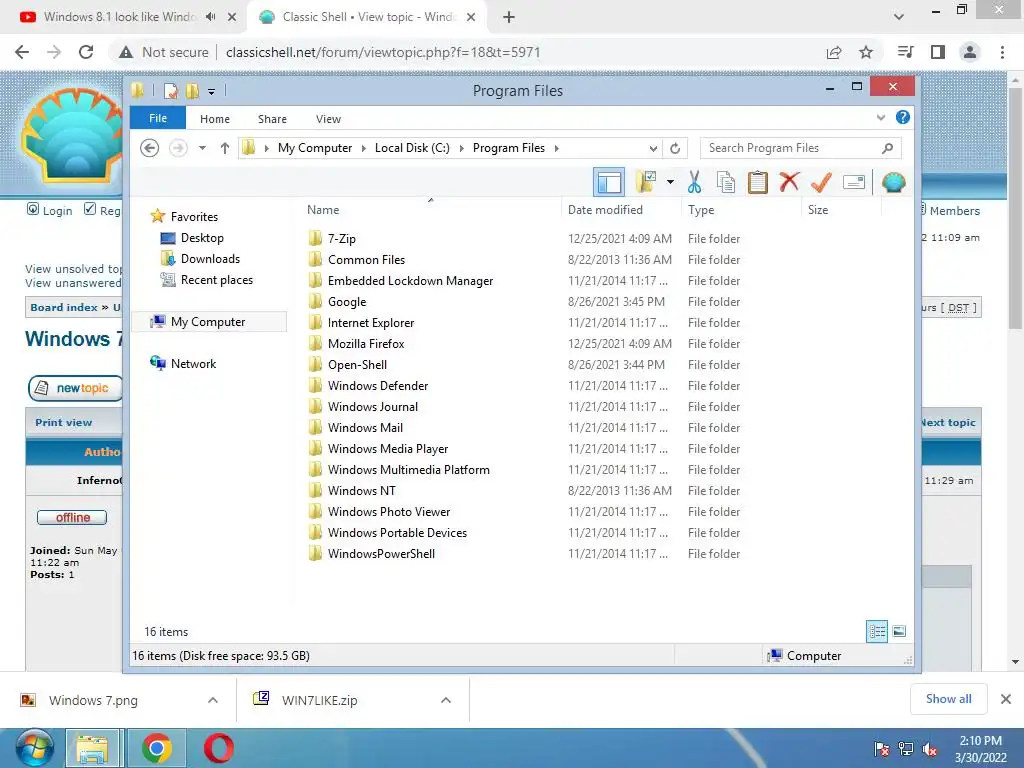Bookmark this page star icon
The height and width of the screenshot is (768, 1024).
866,52
